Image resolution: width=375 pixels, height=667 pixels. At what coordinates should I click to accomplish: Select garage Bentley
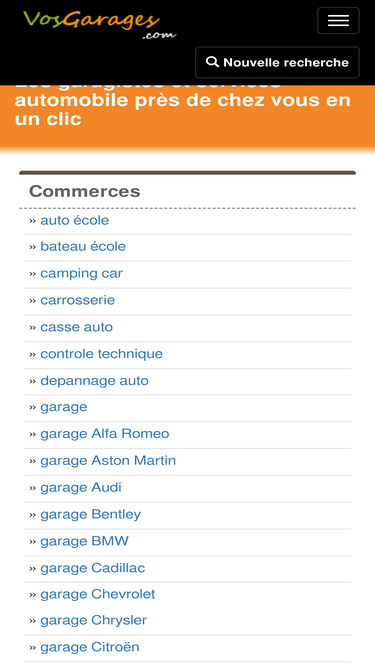91,514
